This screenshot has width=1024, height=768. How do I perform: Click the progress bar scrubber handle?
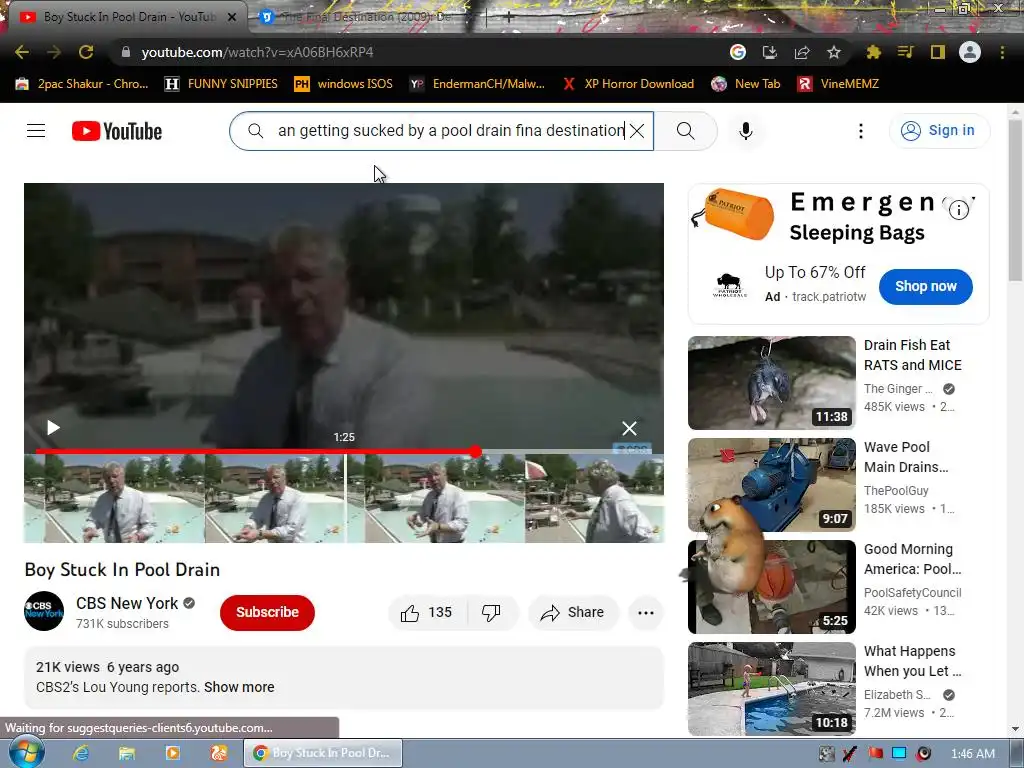pos(475,451)
